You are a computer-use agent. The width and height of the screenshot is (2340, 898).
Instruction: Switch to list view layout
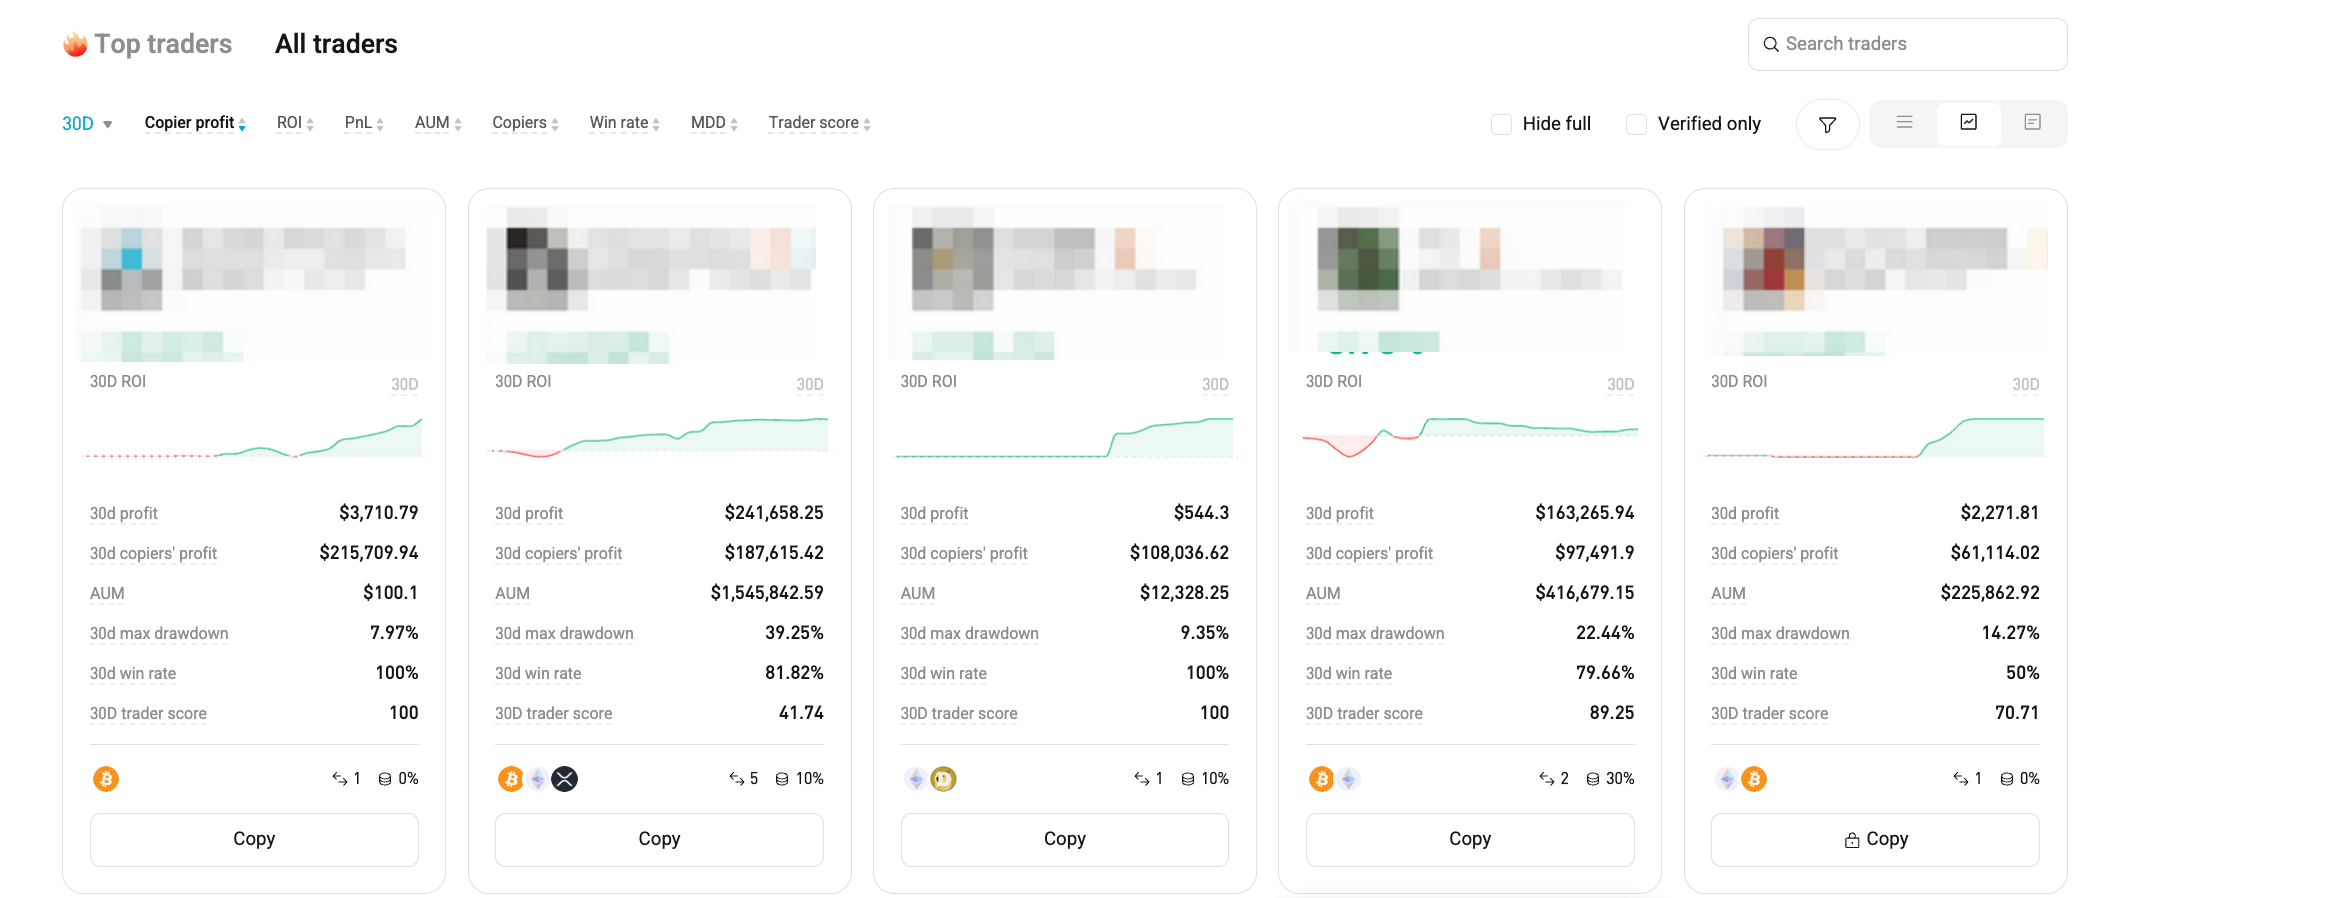1904,122
